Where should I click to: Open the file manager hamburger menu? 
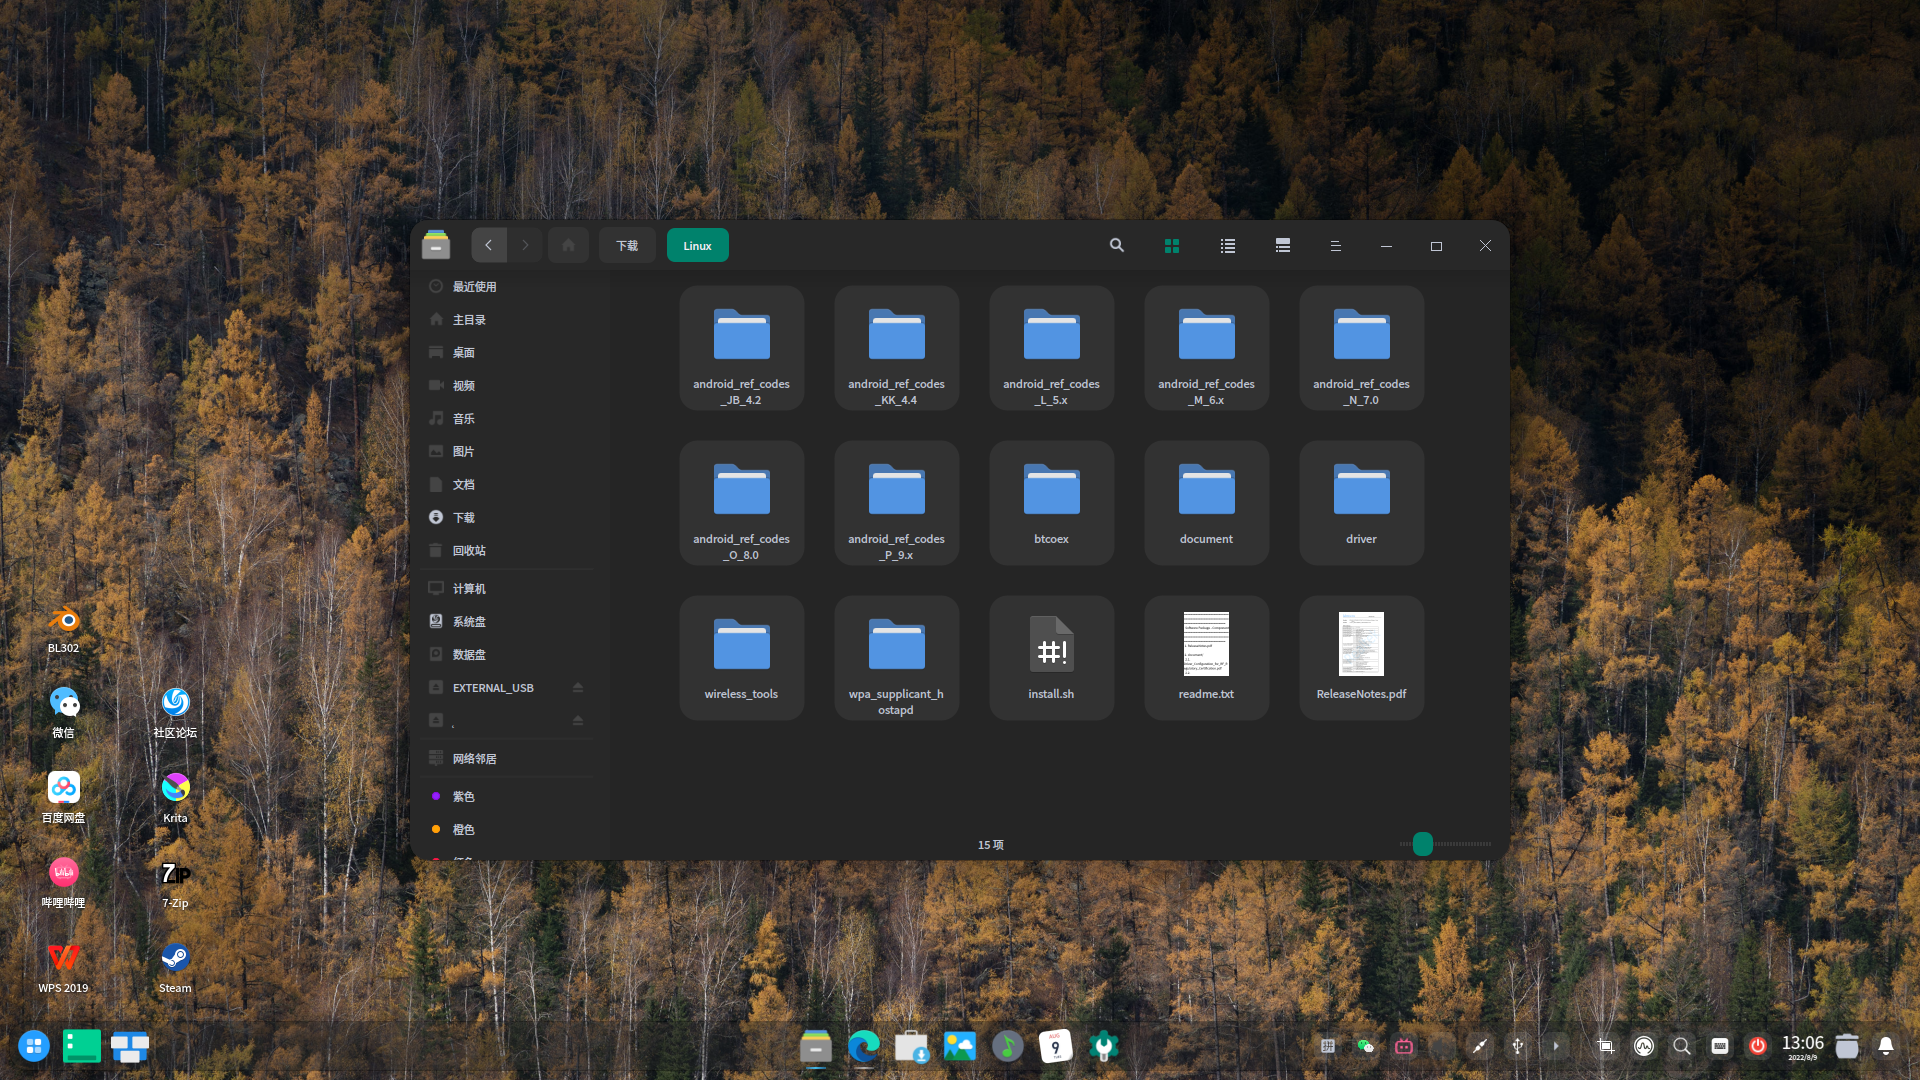[1335, 246]
